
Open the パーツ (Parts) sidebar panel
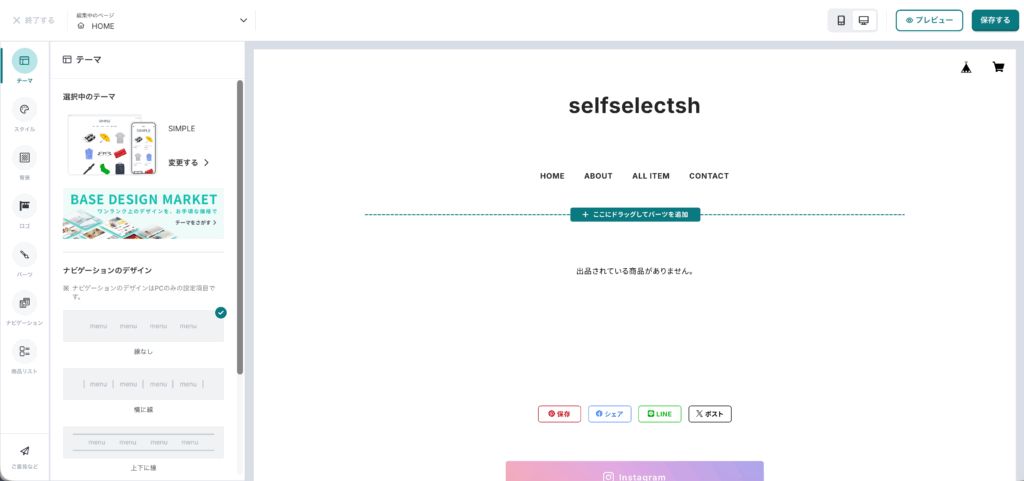(x=25, y=255)
